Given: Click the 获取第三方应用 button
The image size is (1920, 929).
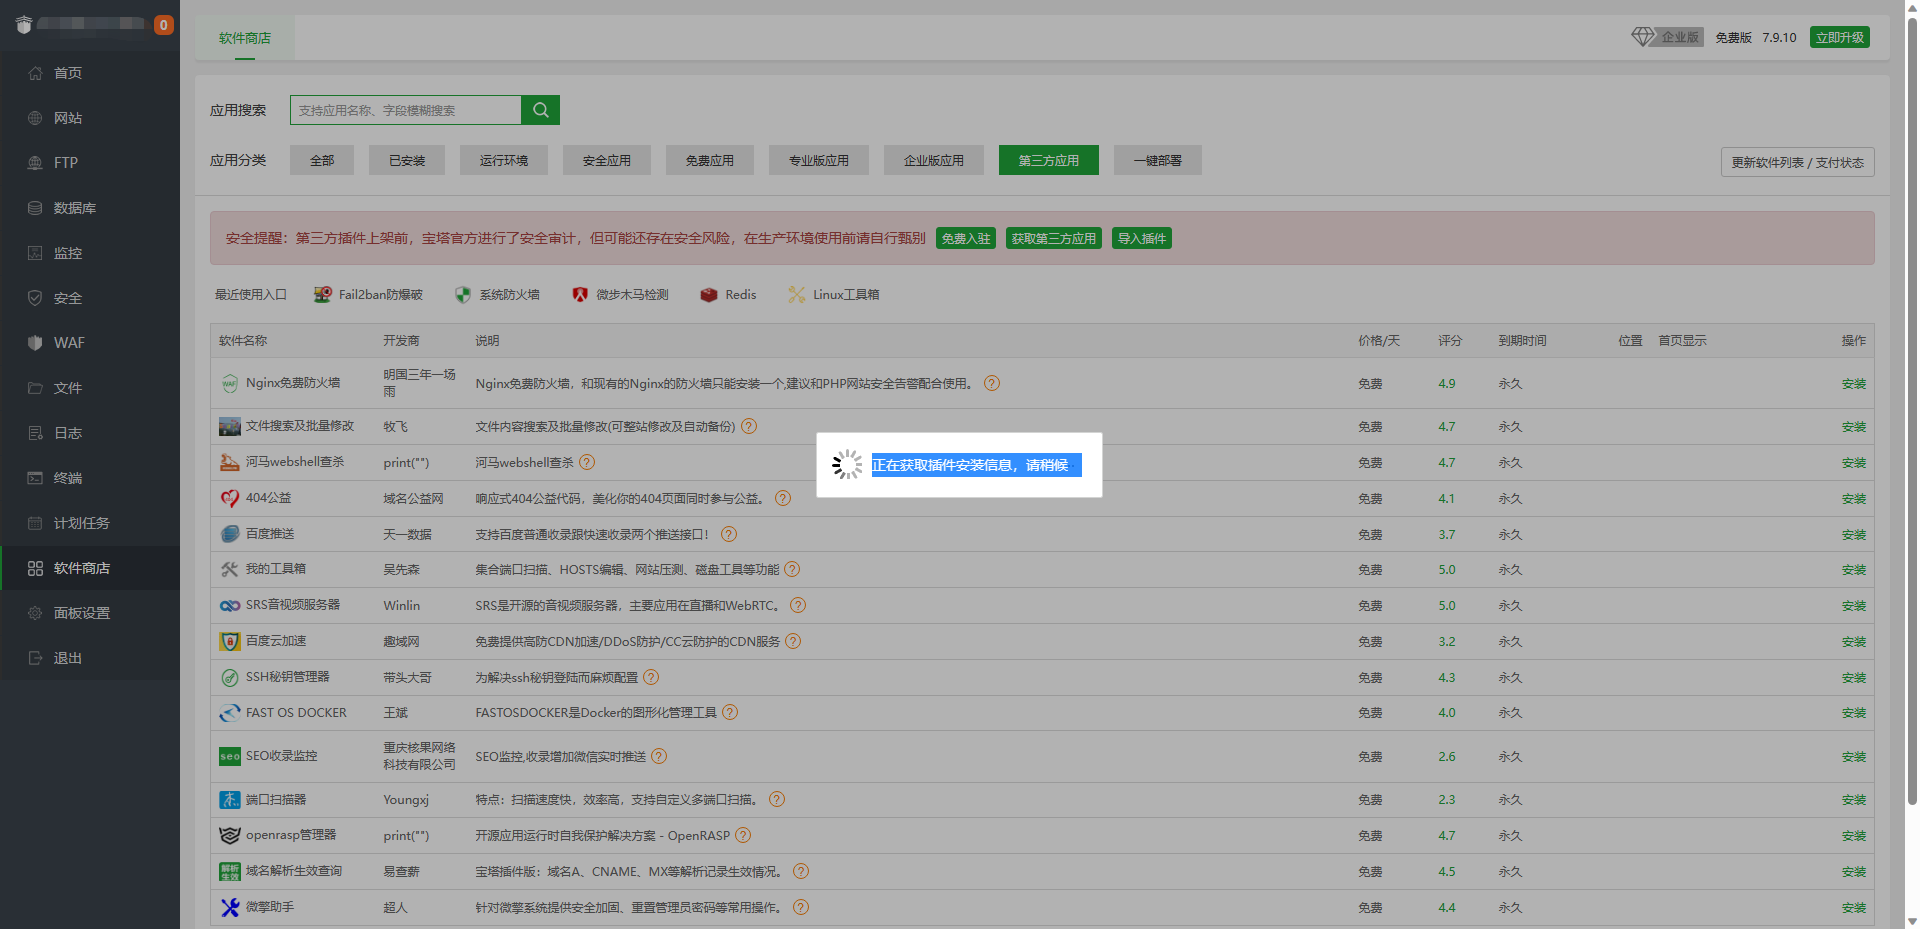Looking at the screenshot, I should [1054, 238].
